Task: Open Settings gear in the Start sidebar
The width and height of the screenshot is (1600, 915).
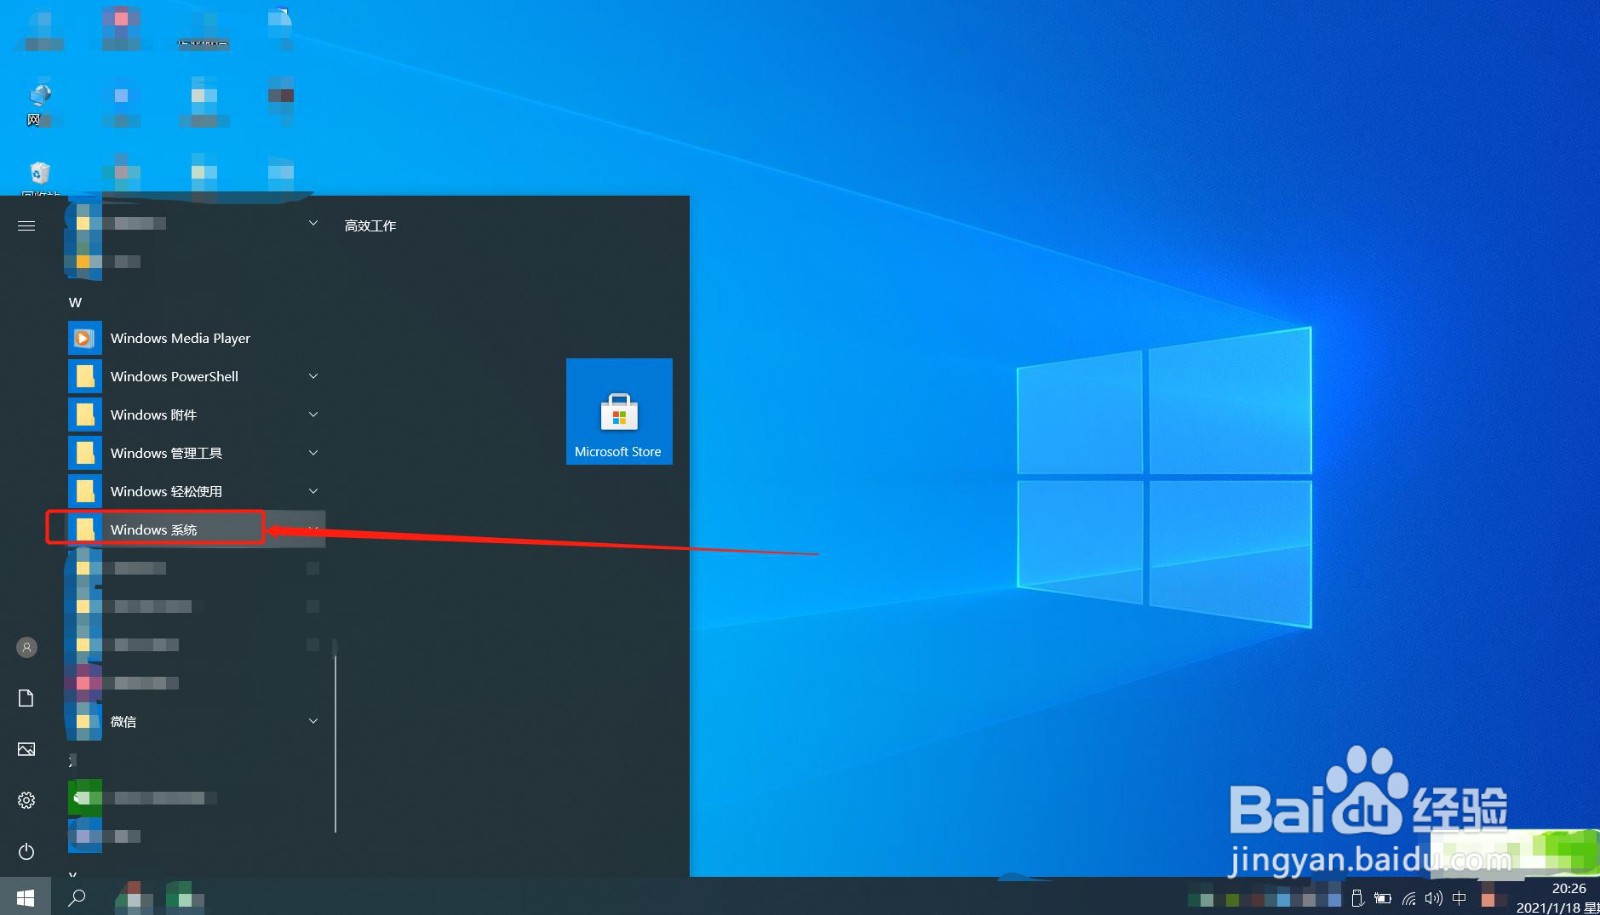Action: [27, 800]
